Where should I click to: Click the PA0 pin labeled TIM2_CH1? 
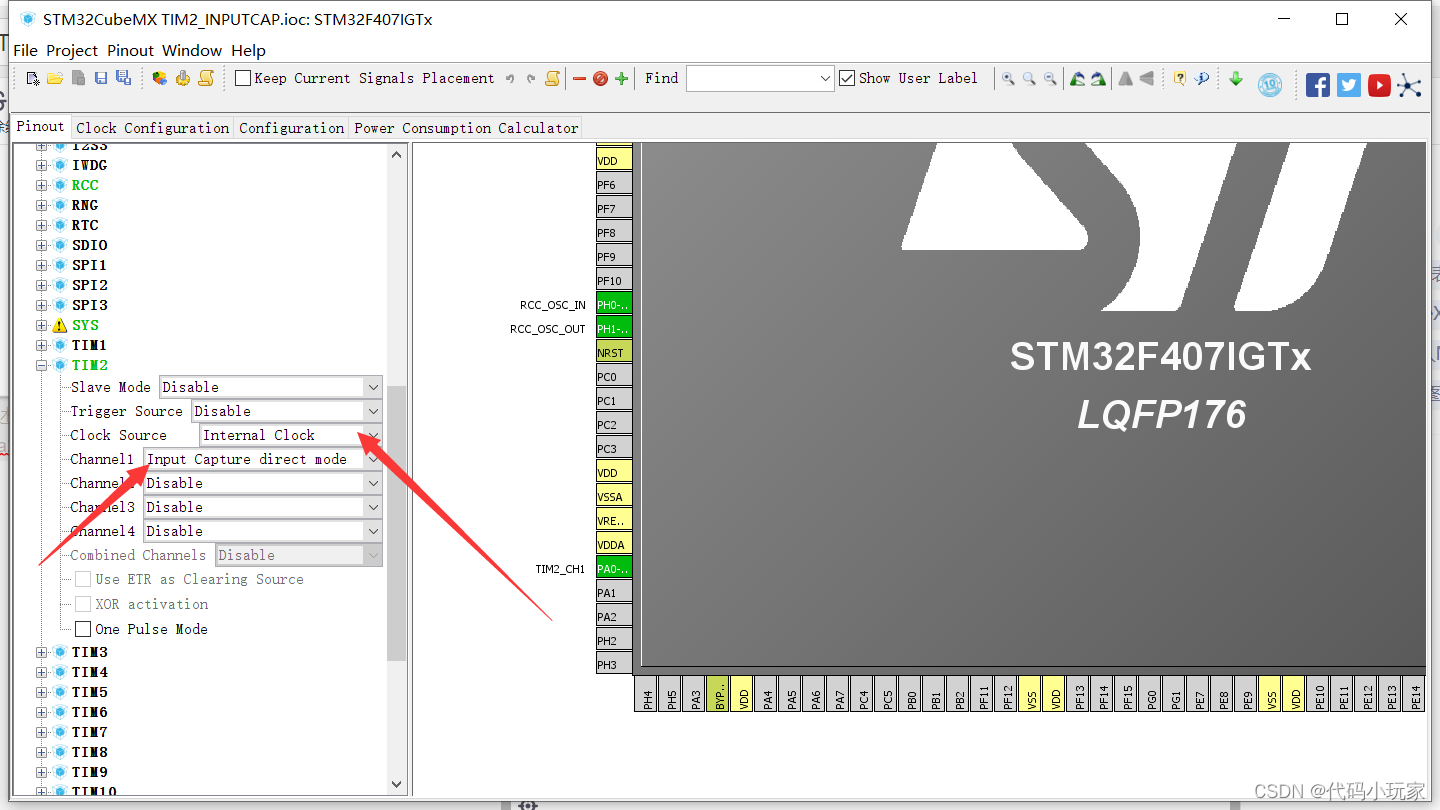[x=614, y=569]
